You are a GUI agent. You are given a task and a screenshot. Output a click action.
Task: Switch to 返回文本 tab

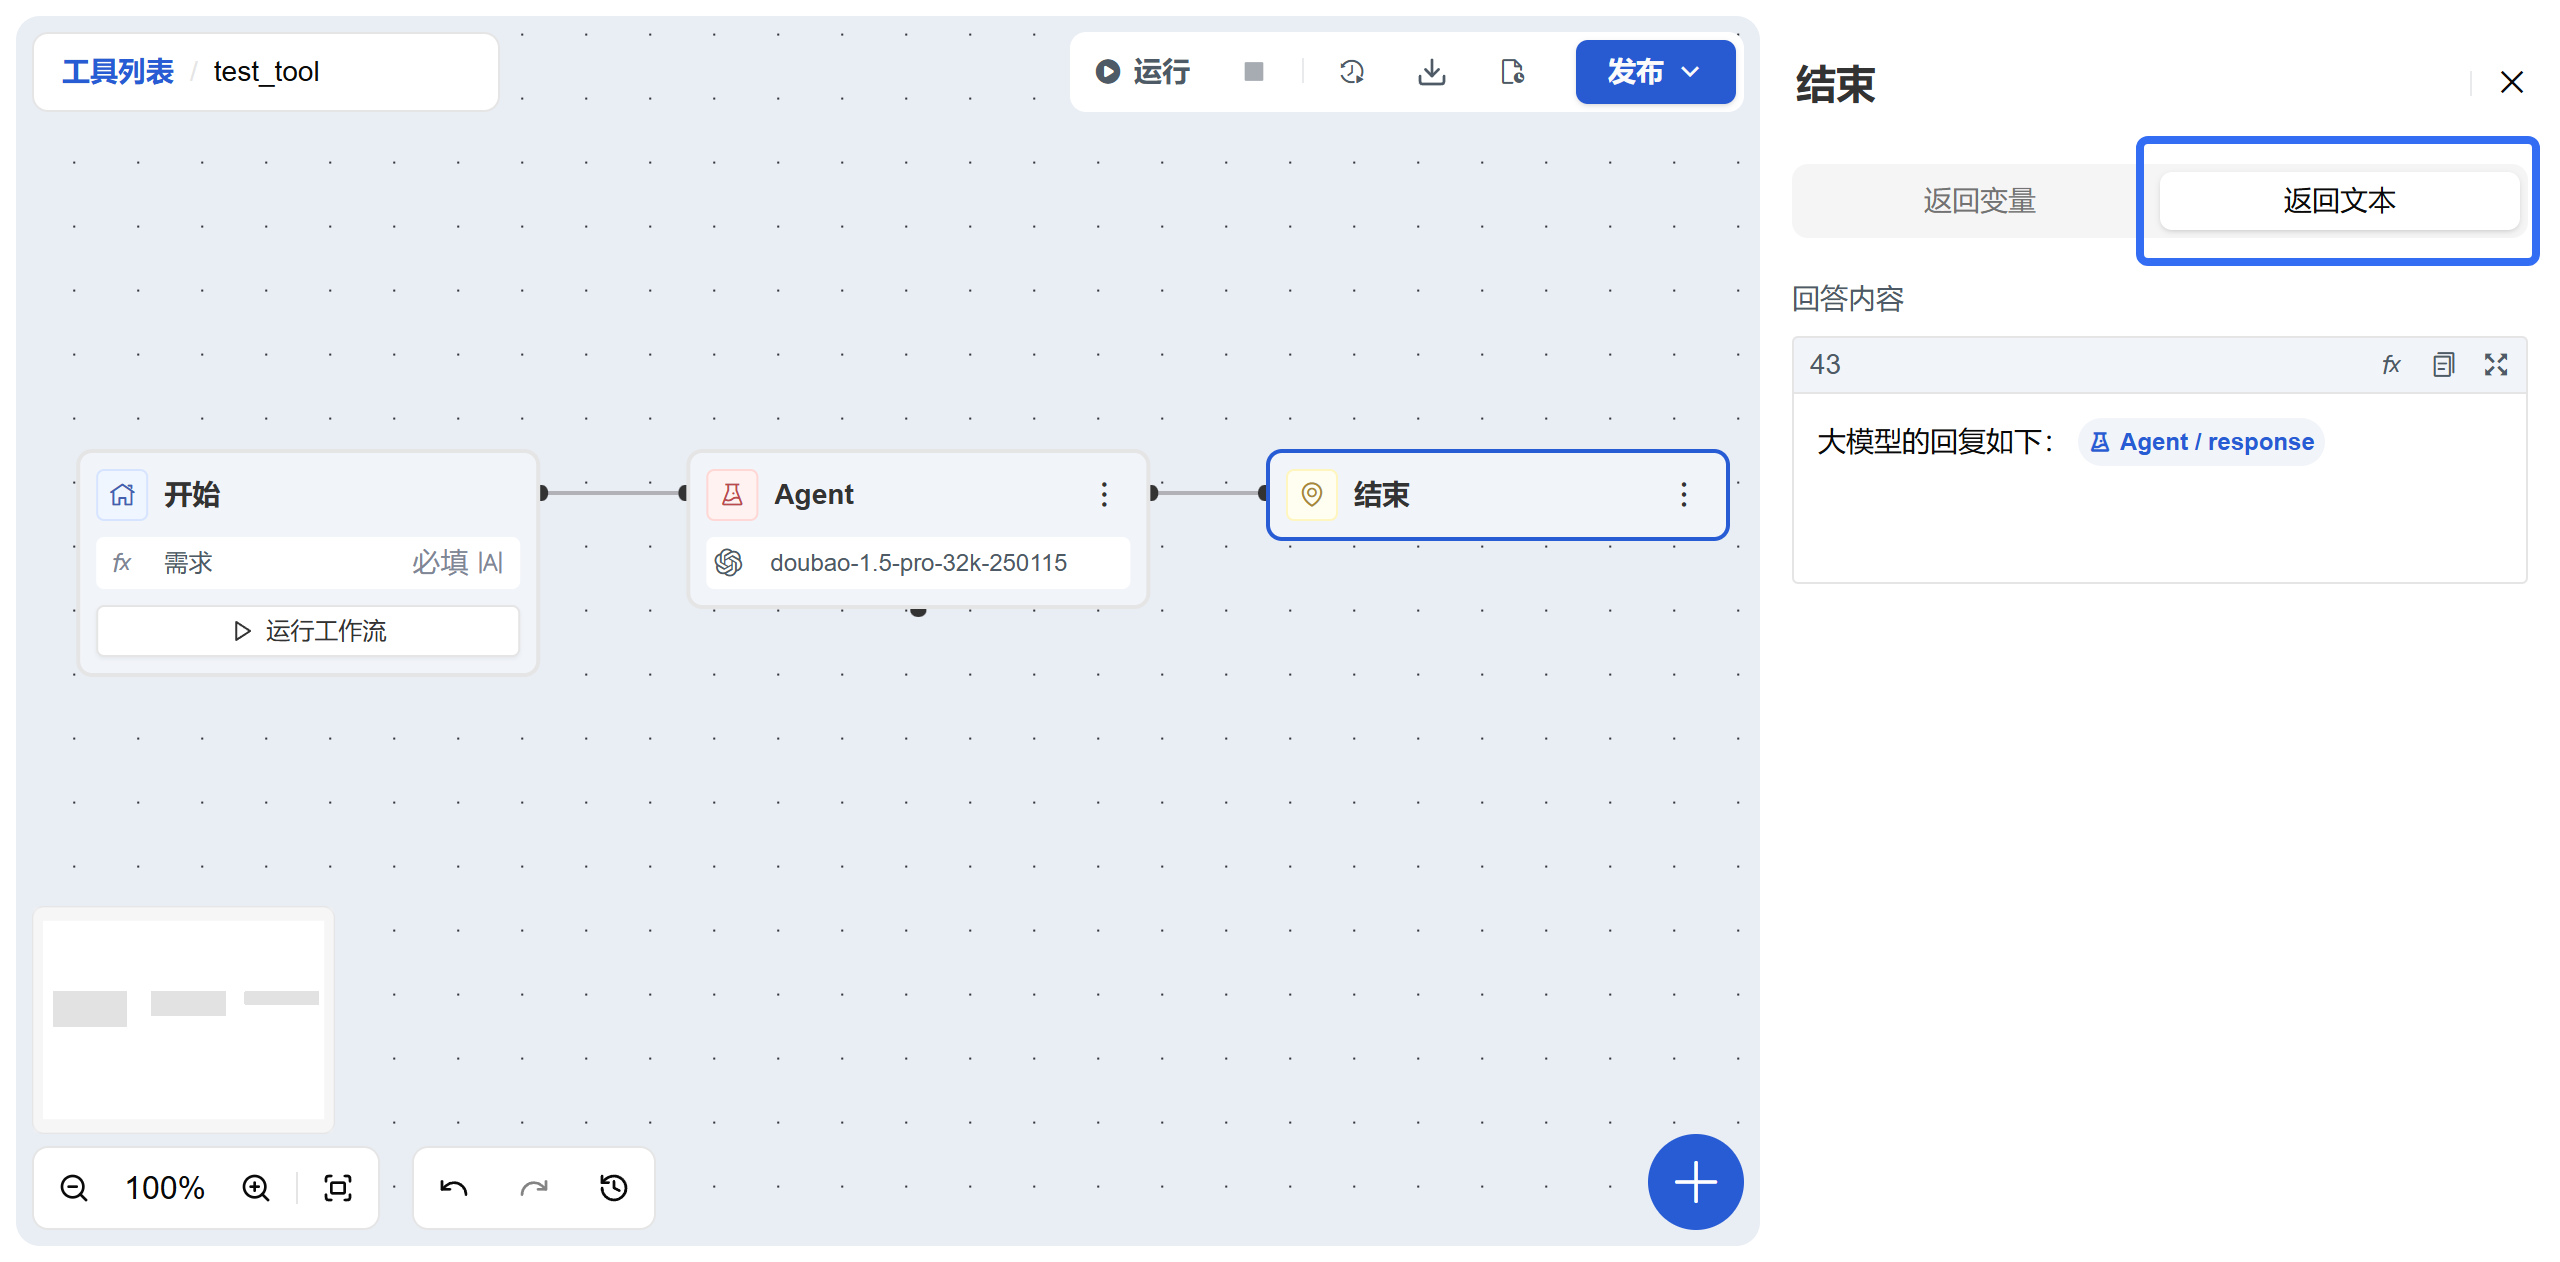pyautogui.click(x=2338, y=201)
